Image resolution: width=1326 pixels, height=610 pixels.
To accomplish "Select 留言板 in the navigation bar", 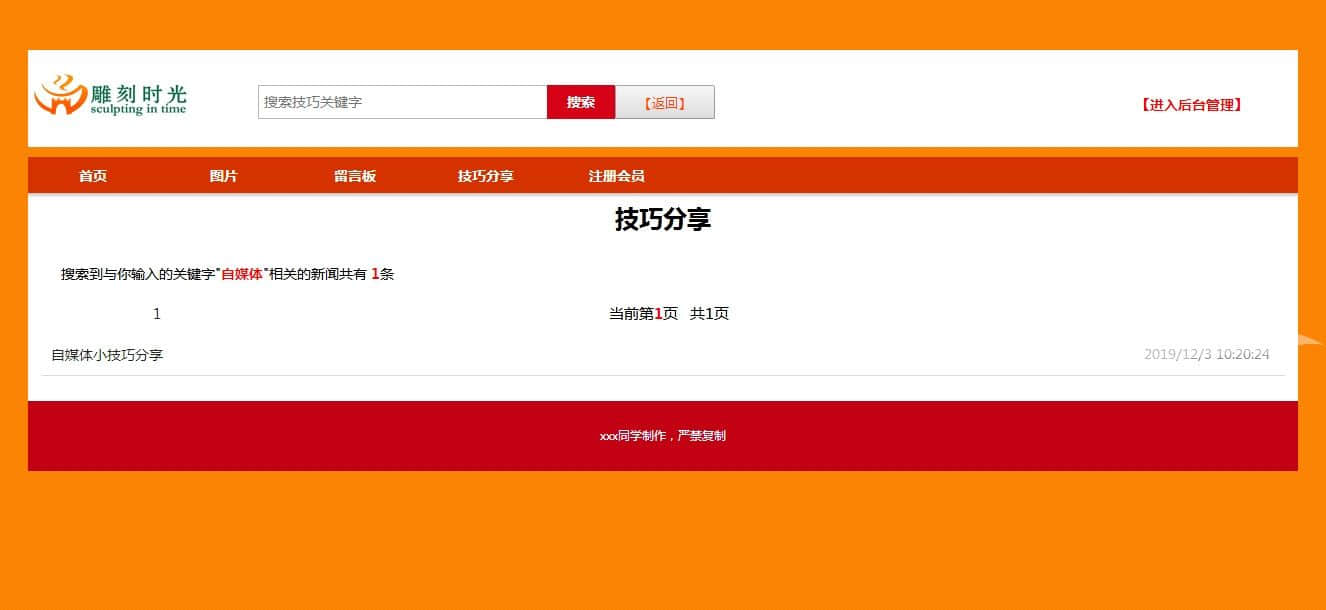I will (355, 176).
